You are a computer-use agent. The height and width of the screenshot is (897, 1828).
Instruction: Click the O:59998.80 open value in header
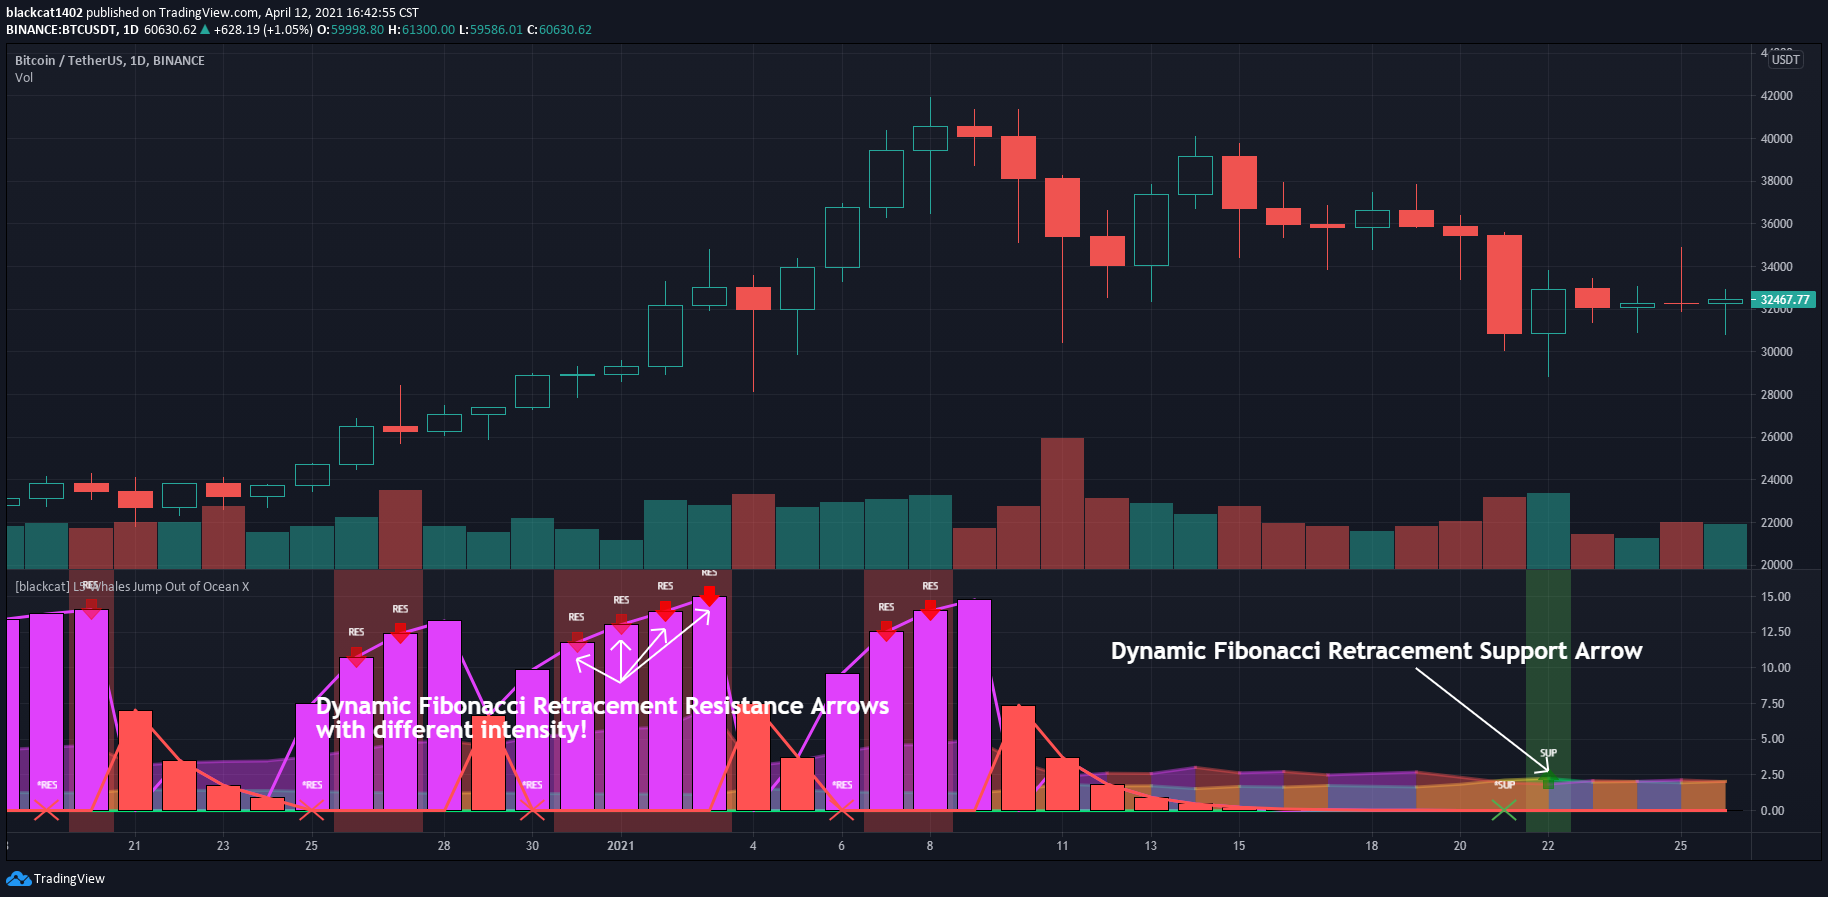tap(351, 30)
